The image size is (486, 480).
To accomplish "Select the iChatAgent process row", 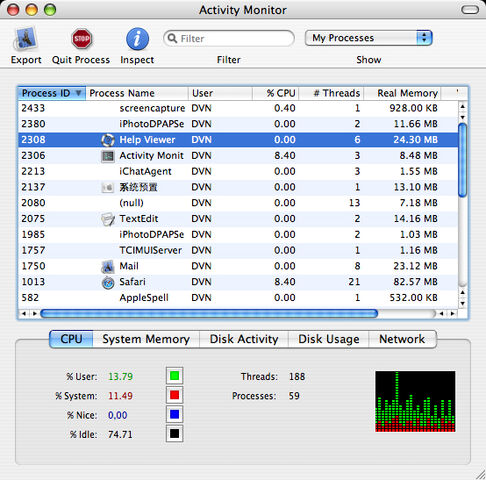I will pyautogui.click(x=238, y=171).
